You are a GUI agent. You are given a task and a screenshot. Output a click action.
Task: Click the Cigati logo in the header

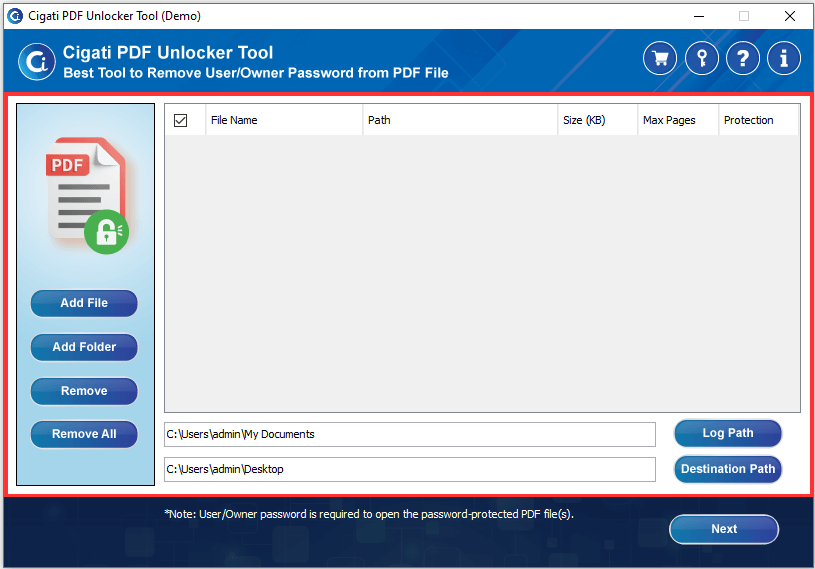tap(37, 62)
